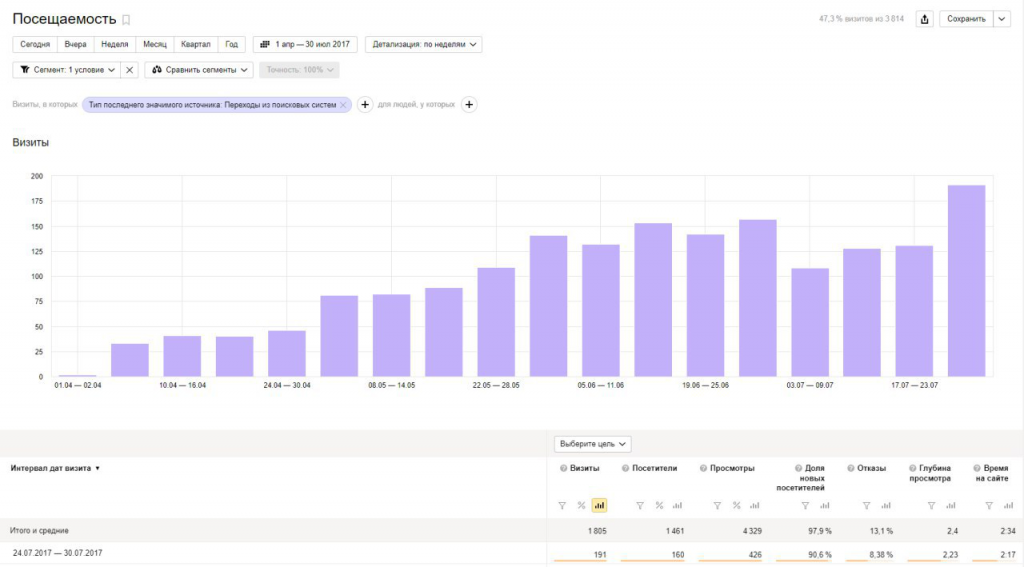Open help icon next to Доля новых посетителей

click(798, 468)
